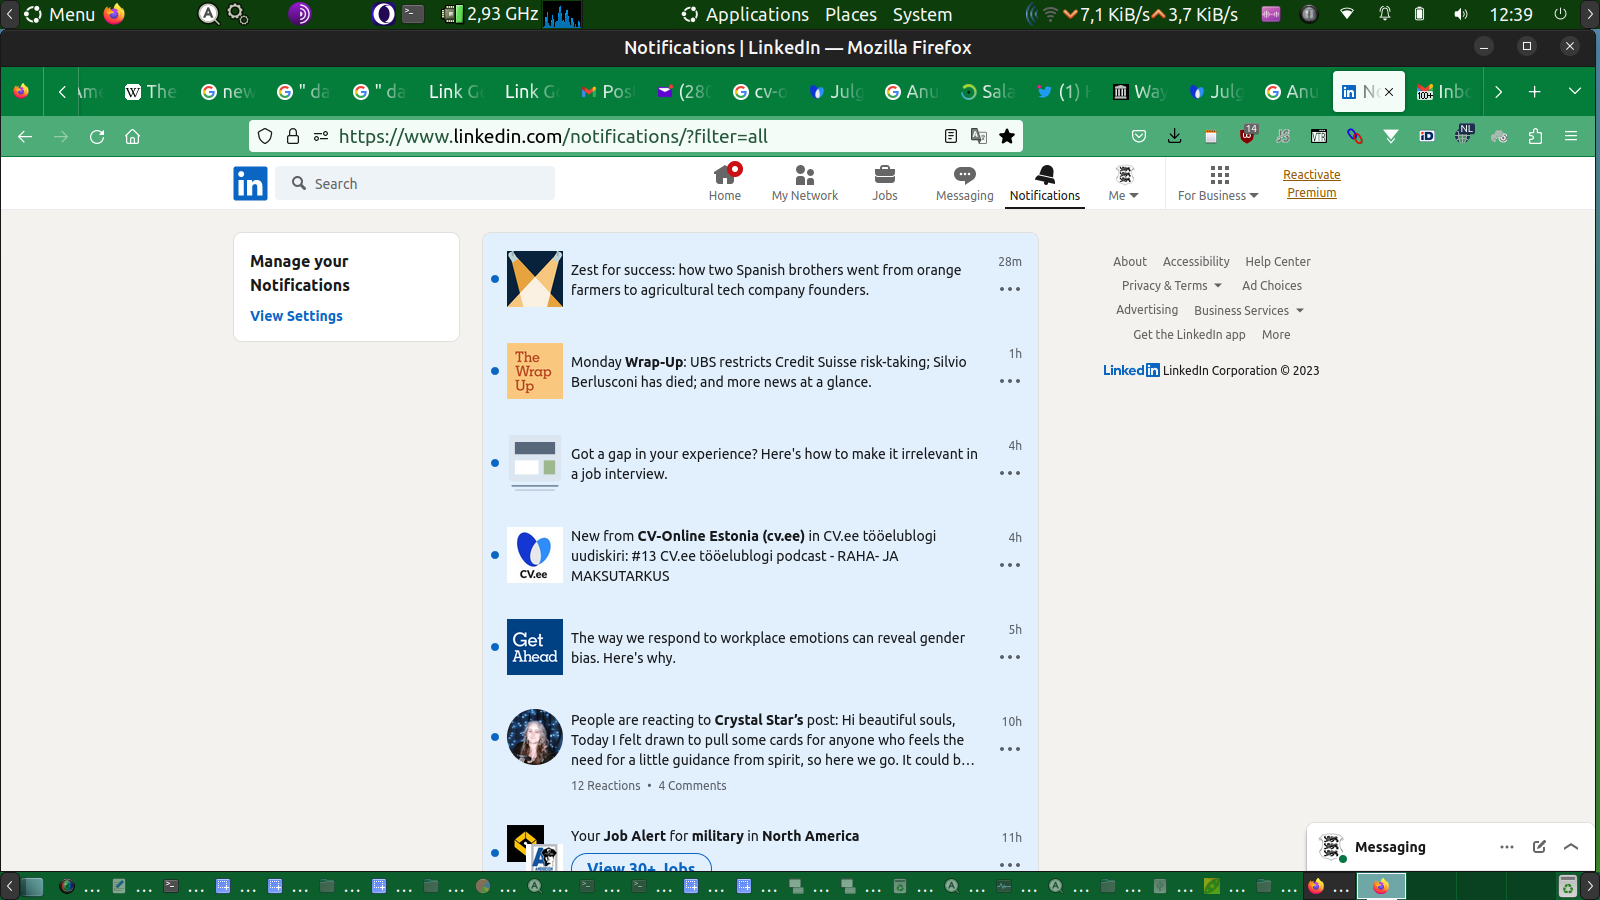Image resolution: width=1600 pixels, height=900 pixels.
Task: Open The Wrap Up newsletter thumbnail
Action: click(535, 371)
